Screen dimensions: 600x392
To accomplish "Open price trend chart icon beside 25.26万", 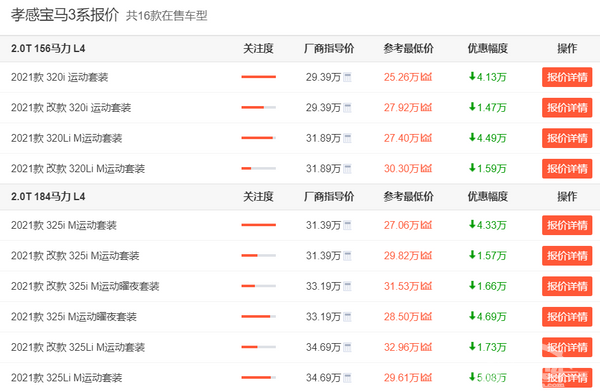I will tap(426, 77).
